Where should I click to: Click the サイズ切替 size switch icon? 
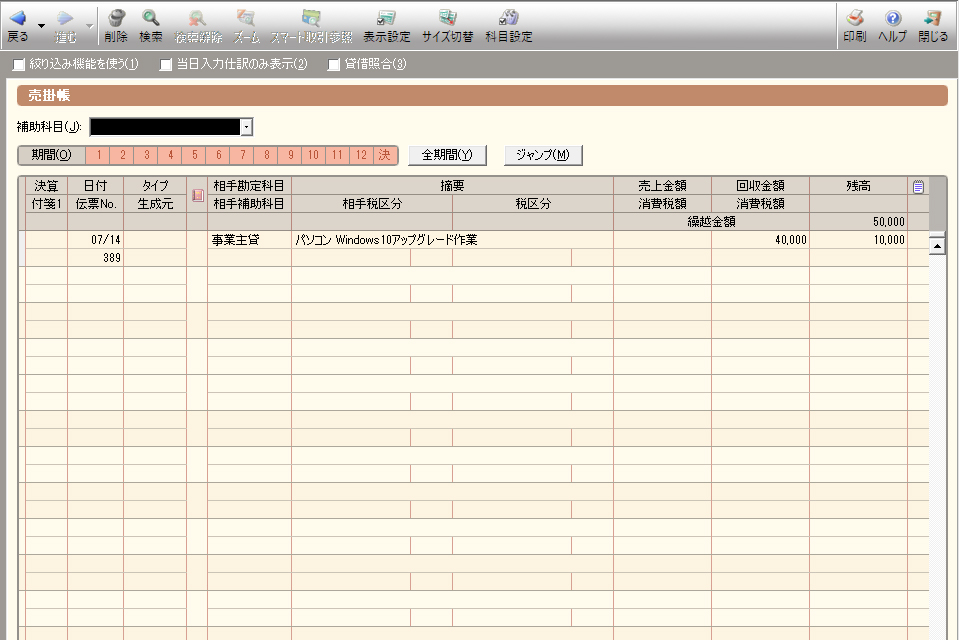point(448,18)
